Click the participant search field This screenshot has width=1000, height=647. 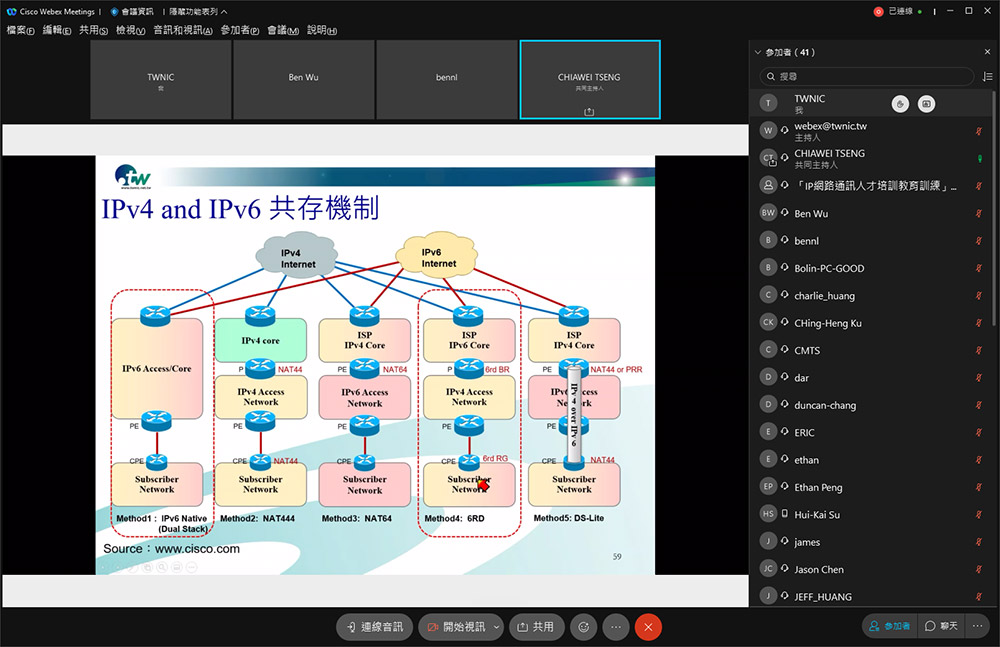pyautogui.click(x=865, y=76)
